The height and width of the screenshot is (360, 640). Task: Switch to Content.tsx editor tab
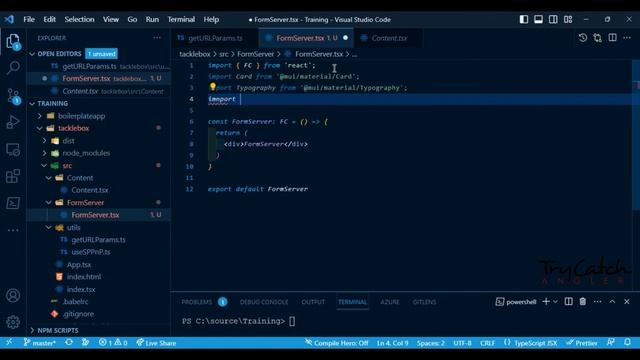point(389,38)
